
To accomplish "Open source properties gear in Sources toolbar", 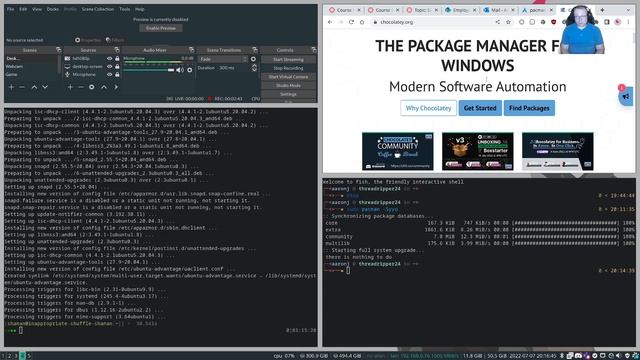I will point(92,87).
